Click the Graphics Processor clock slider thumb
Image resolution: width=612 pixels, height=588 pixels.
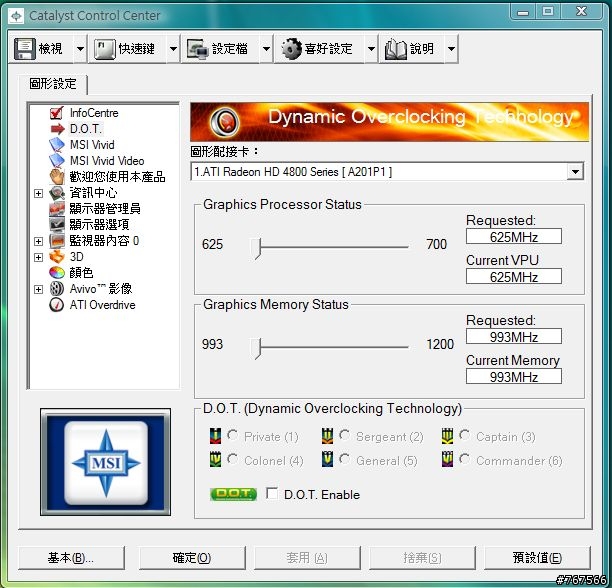click(x=256, y=248)
